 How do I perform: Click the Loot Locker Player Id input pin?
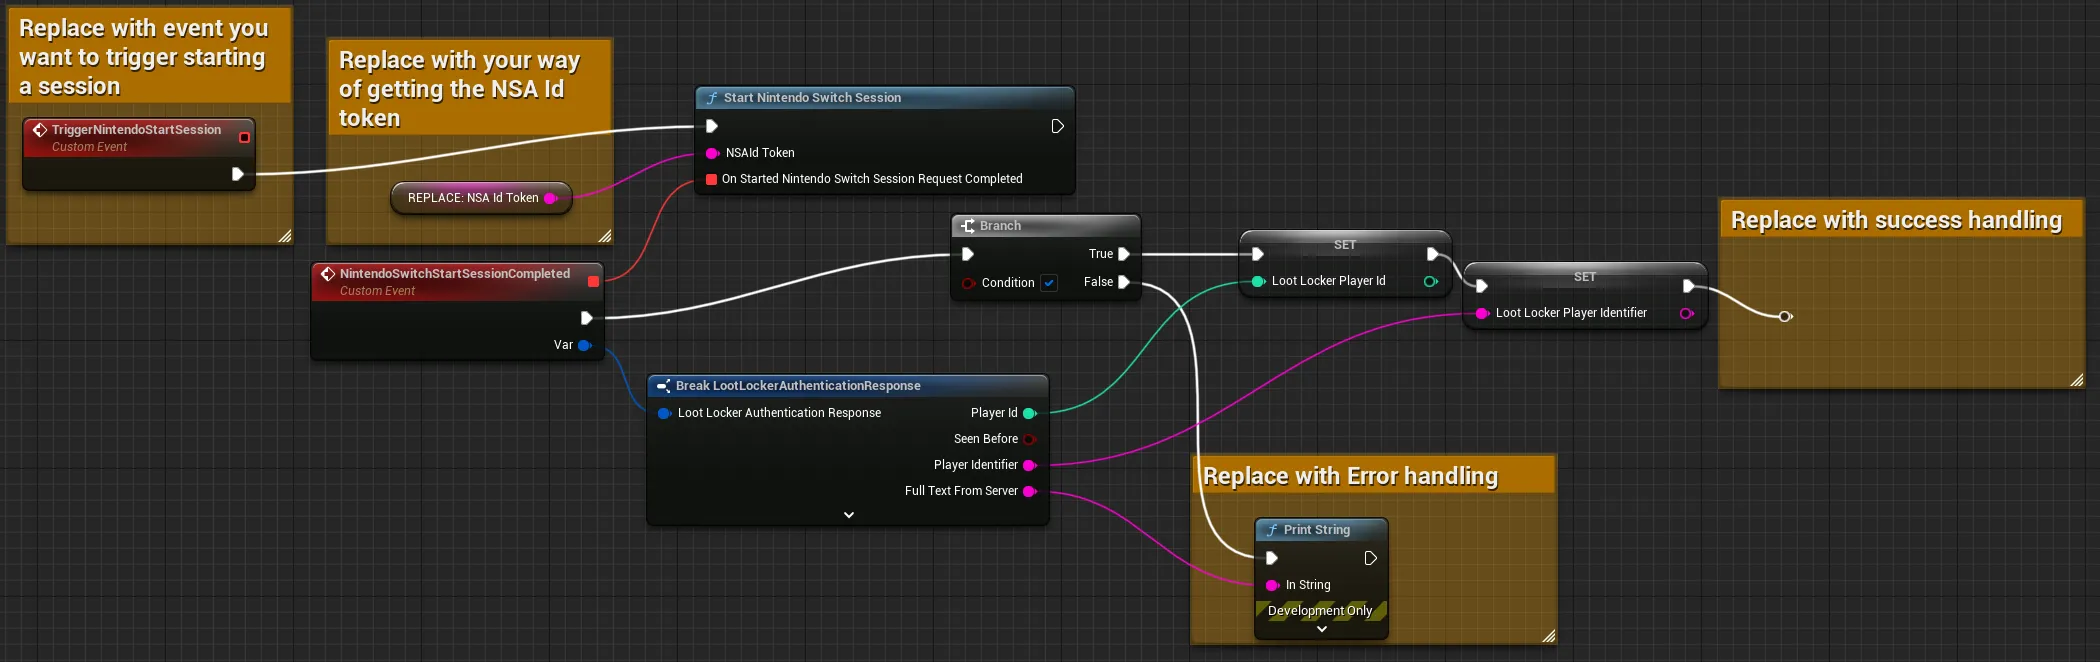[x=1259, y=281]
